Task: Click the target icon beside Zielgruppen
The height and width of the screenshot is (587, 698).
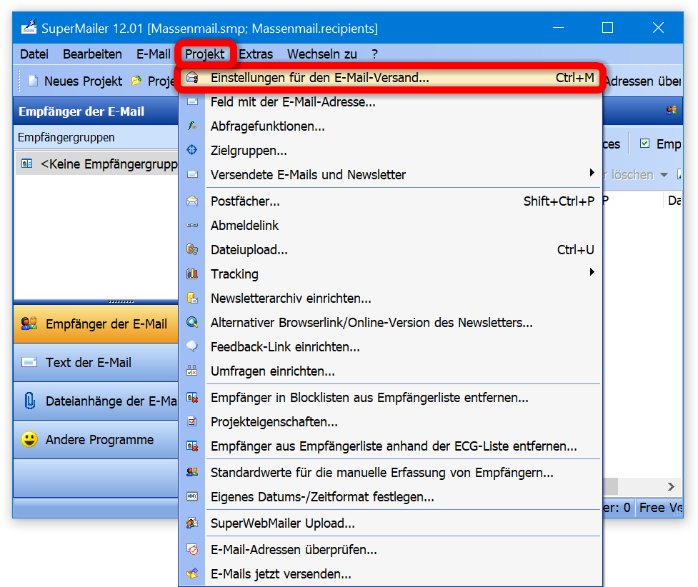Action: click(x=192, y=150)
